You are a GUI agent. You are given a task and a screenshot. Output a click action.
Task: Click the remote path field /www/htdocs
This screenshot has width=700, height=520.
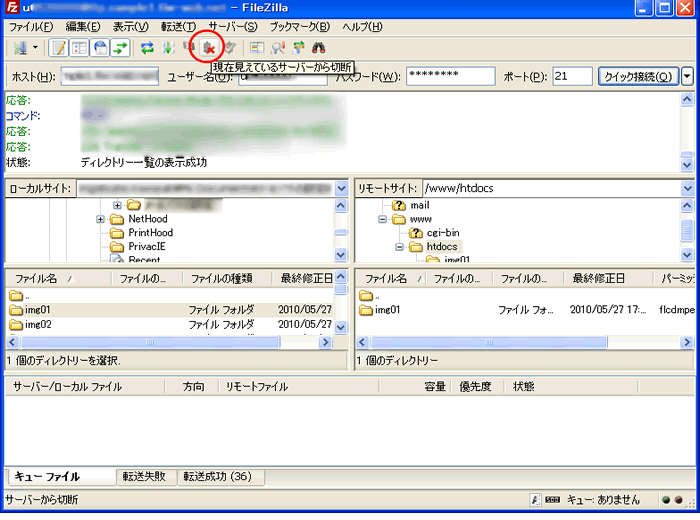coord(551,188)
